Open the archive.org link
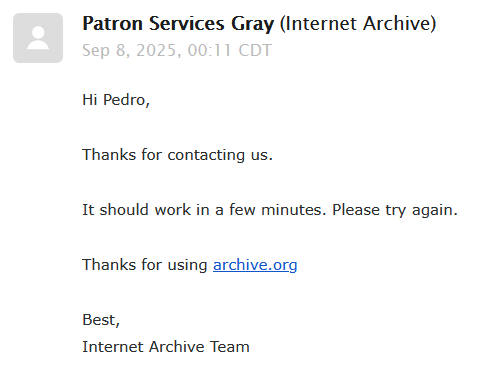Viewport: 483px width, 377px height. click(x=255, y=265)
